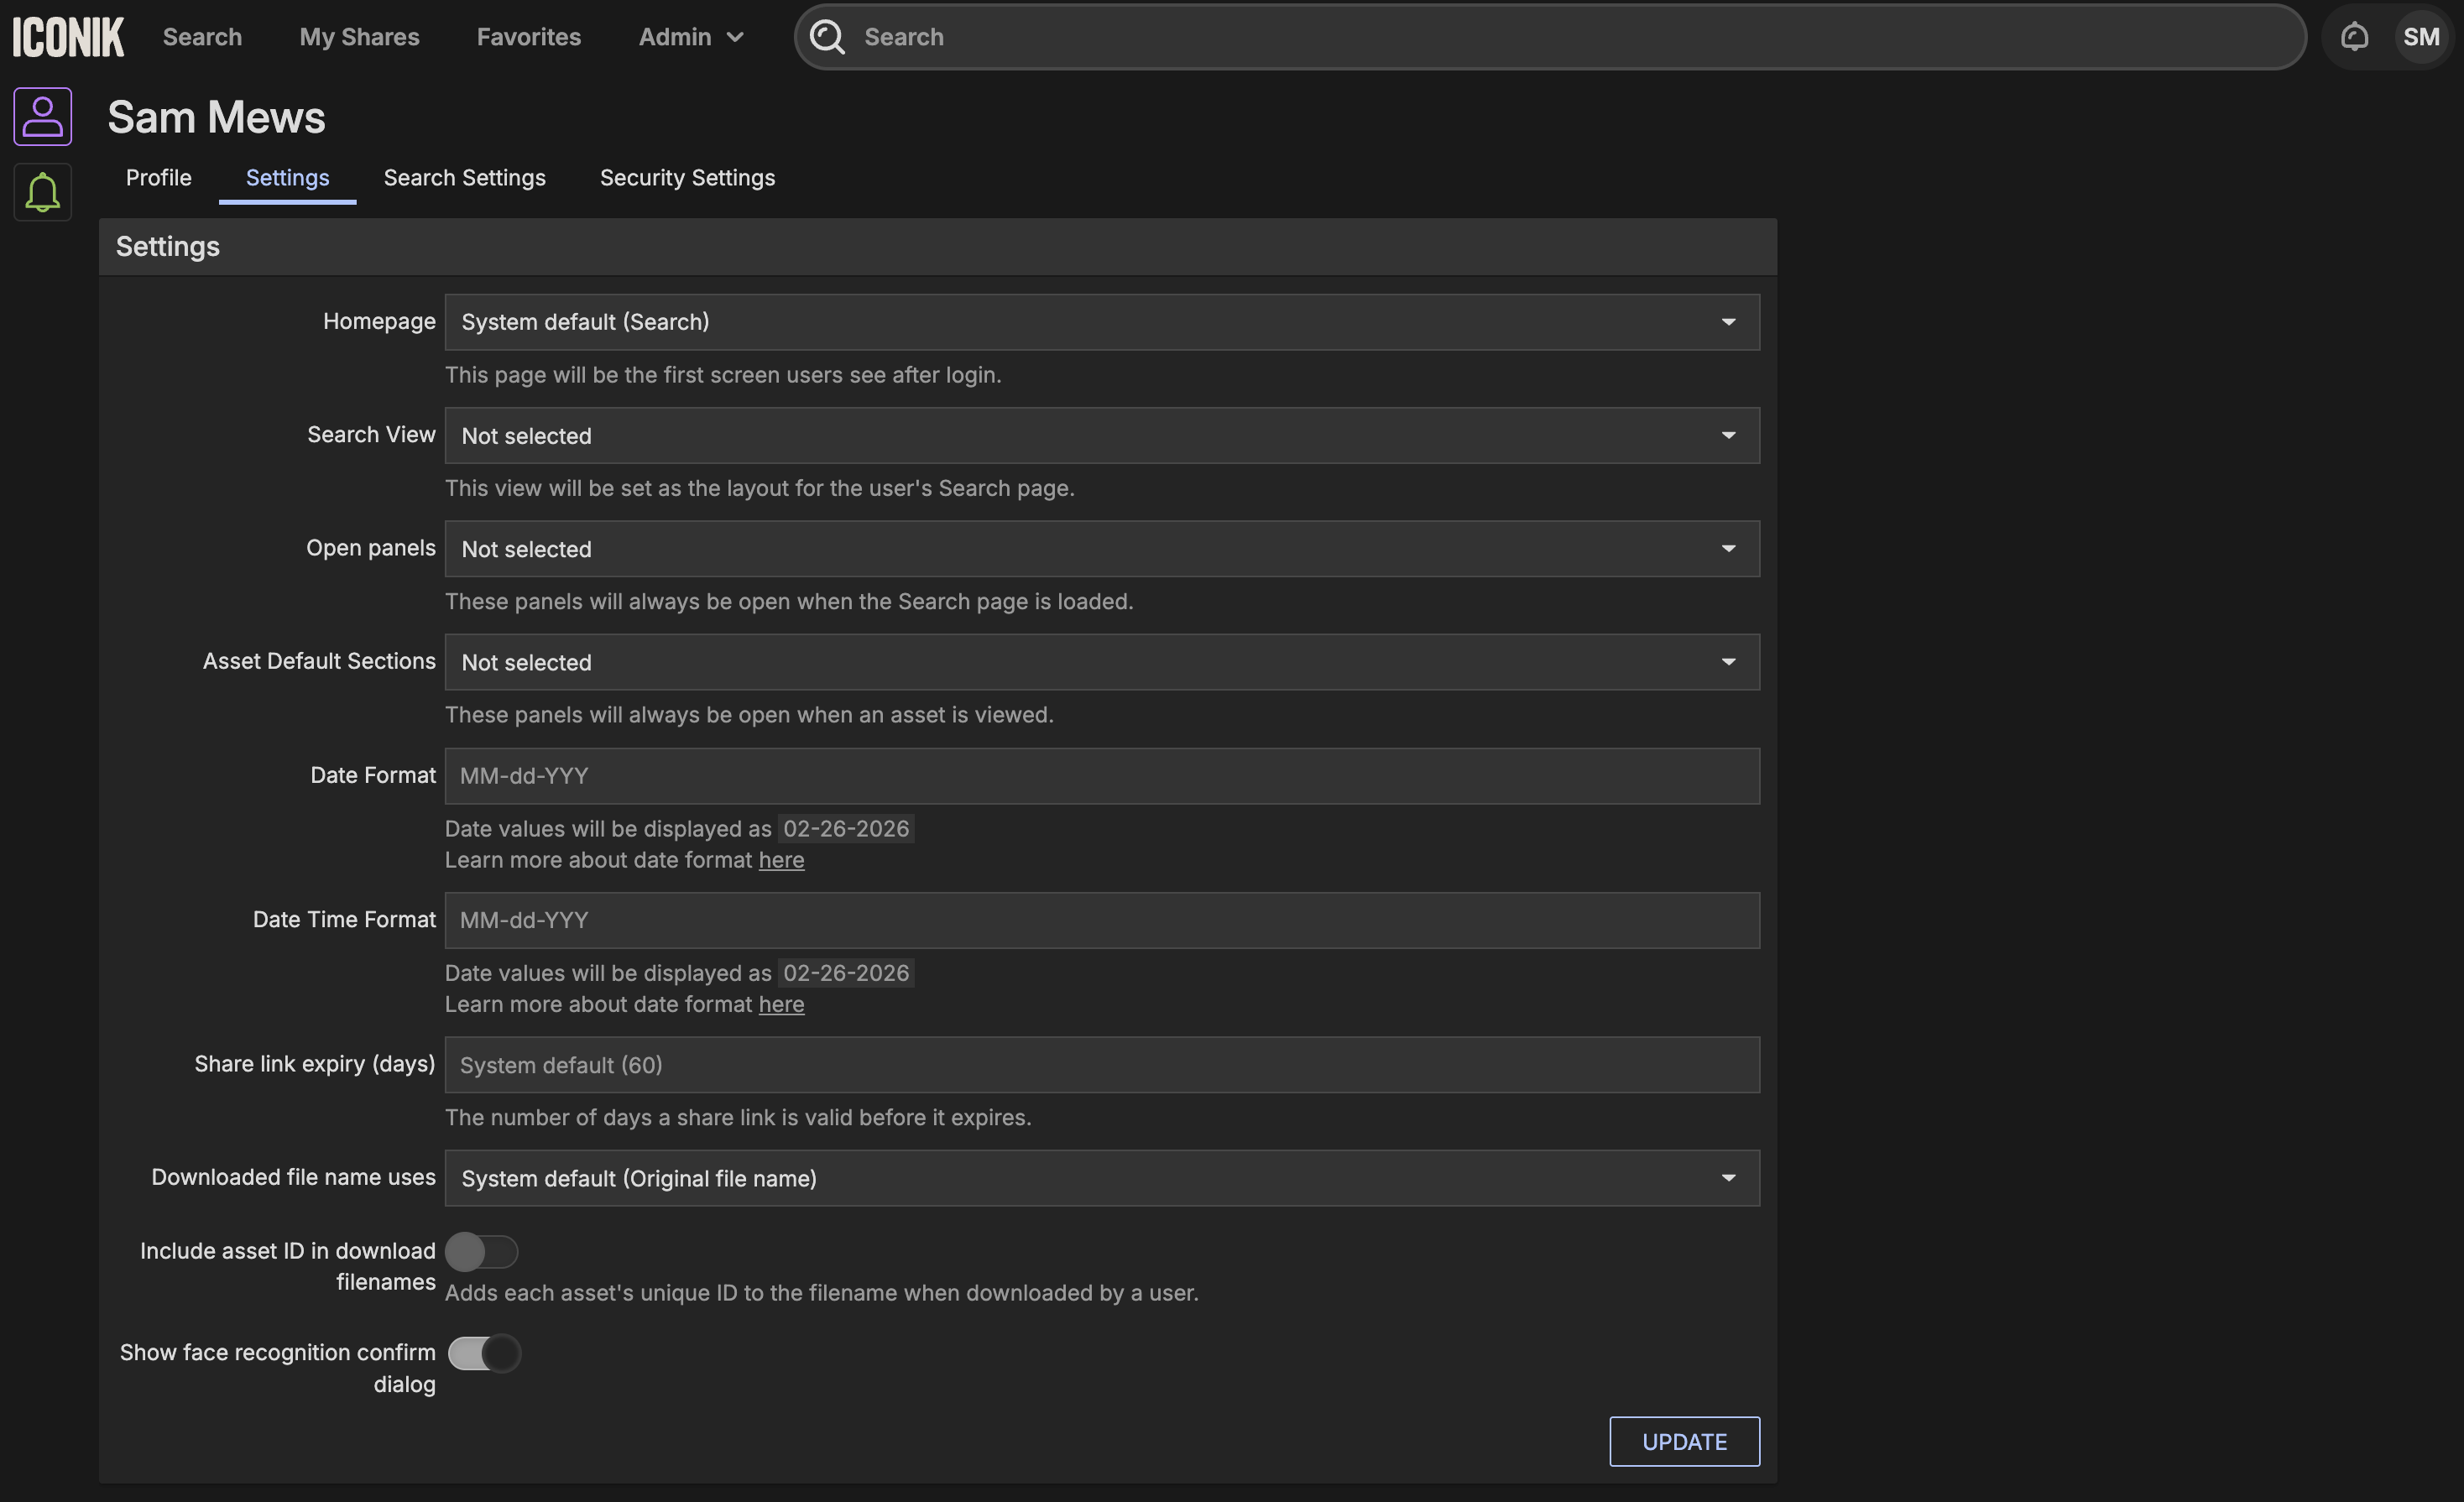Screen dimensions: 2464x1502
Task: Toggle face recognition confirm dialog switch
Action: click(484, 1353)
